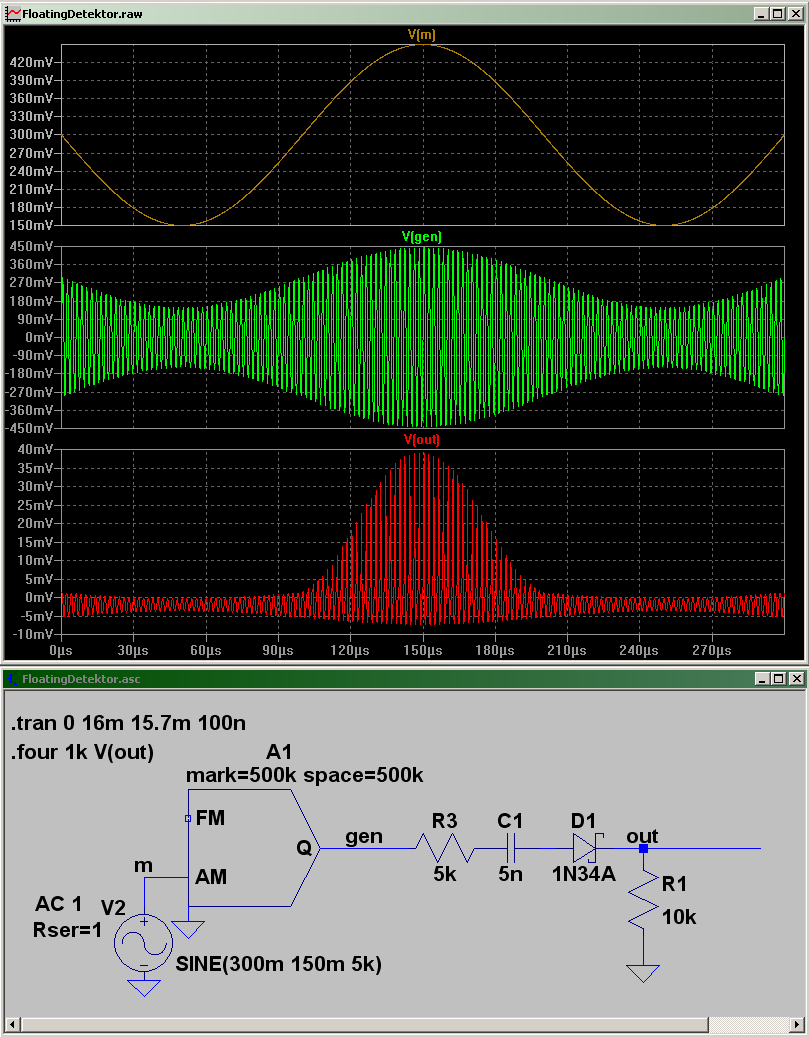Click the 40mV axis label in V(out) pane

click(35, 450)
